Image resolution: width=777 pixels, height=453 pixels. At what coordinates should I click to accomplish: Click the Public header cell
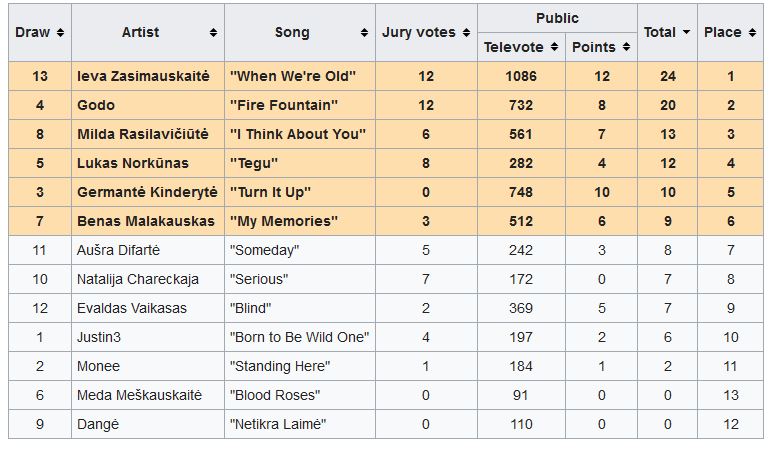557,18
